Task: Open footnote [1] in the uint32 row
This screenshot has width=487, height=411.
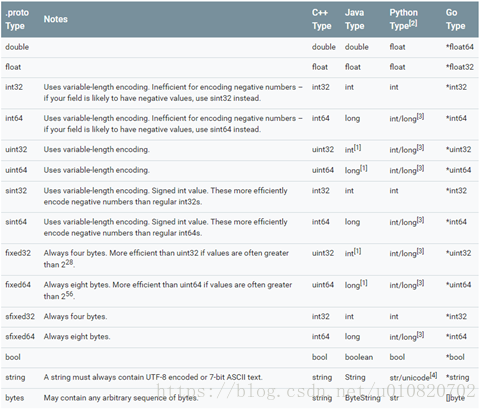Action: [357, 147]
